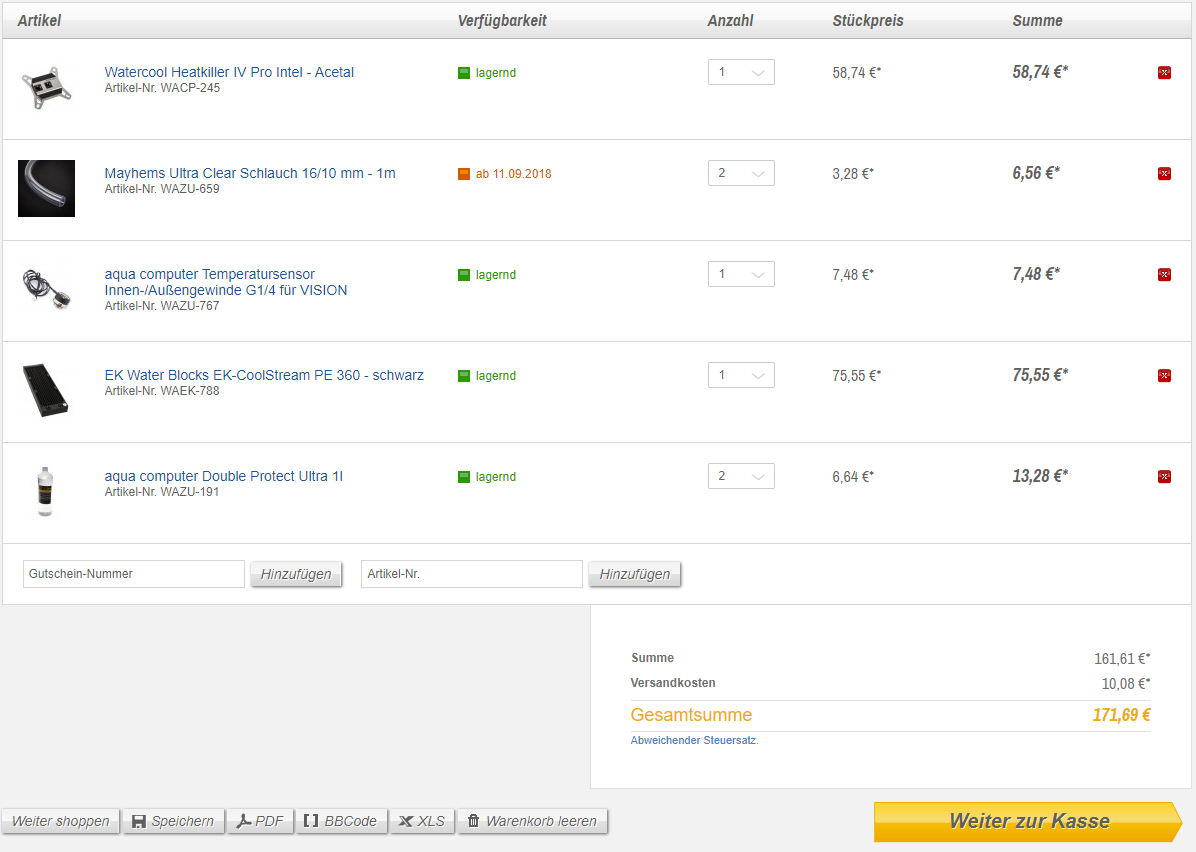Open aqua computer Double Protect Ultra 1l link
Image resolution: width=1196 pixels, height=852 pixels.
coord(223,476)
